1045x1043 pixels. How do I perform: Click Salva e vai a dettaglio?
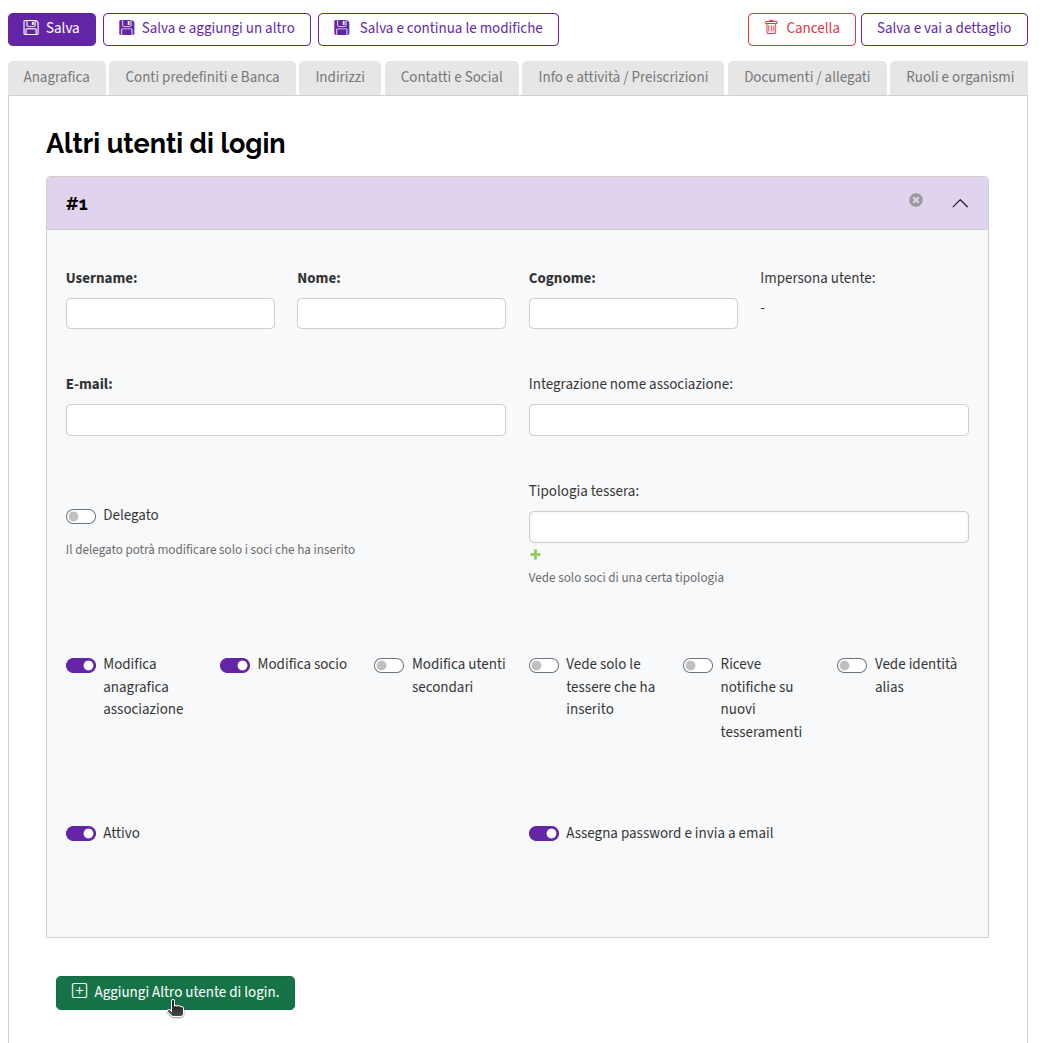(944, 29)
